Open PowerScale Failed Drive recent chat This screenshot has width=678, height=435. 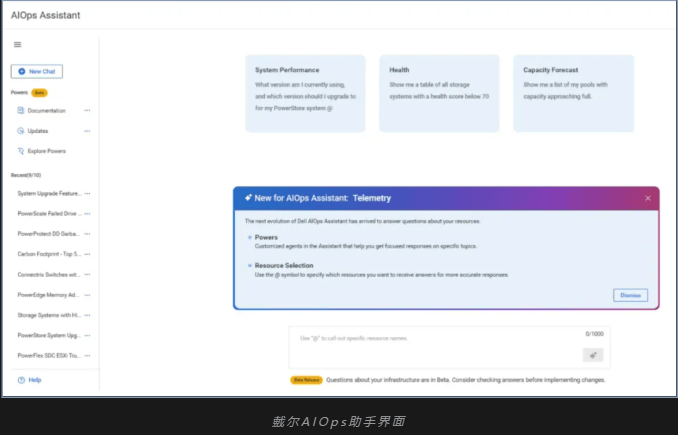click(49, 213)
